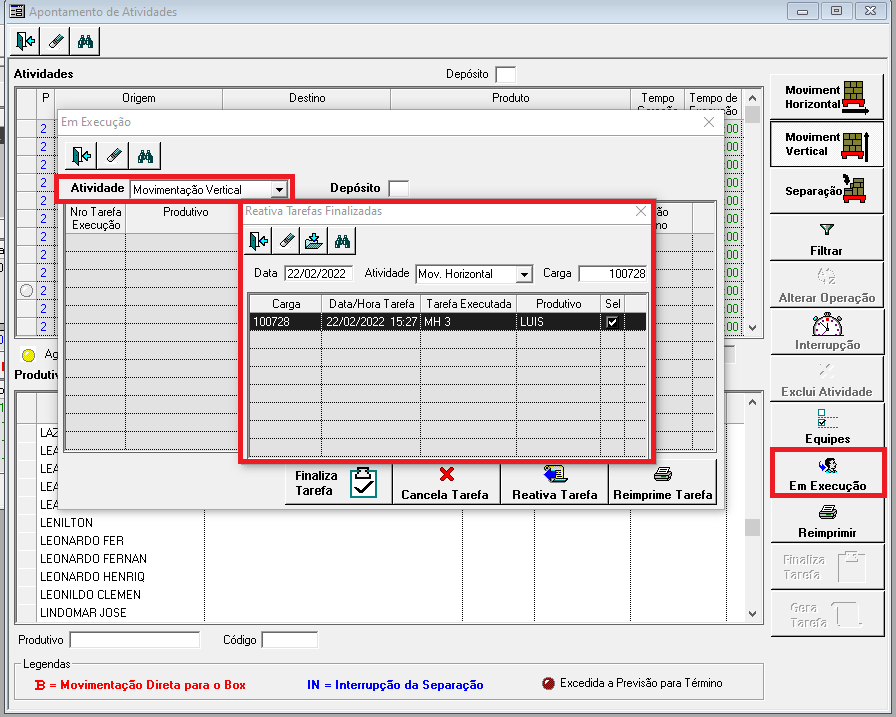This screenshot has width=896, height=717.
Task: Click Origem column header in Atividades
Action: click(138, 98)
